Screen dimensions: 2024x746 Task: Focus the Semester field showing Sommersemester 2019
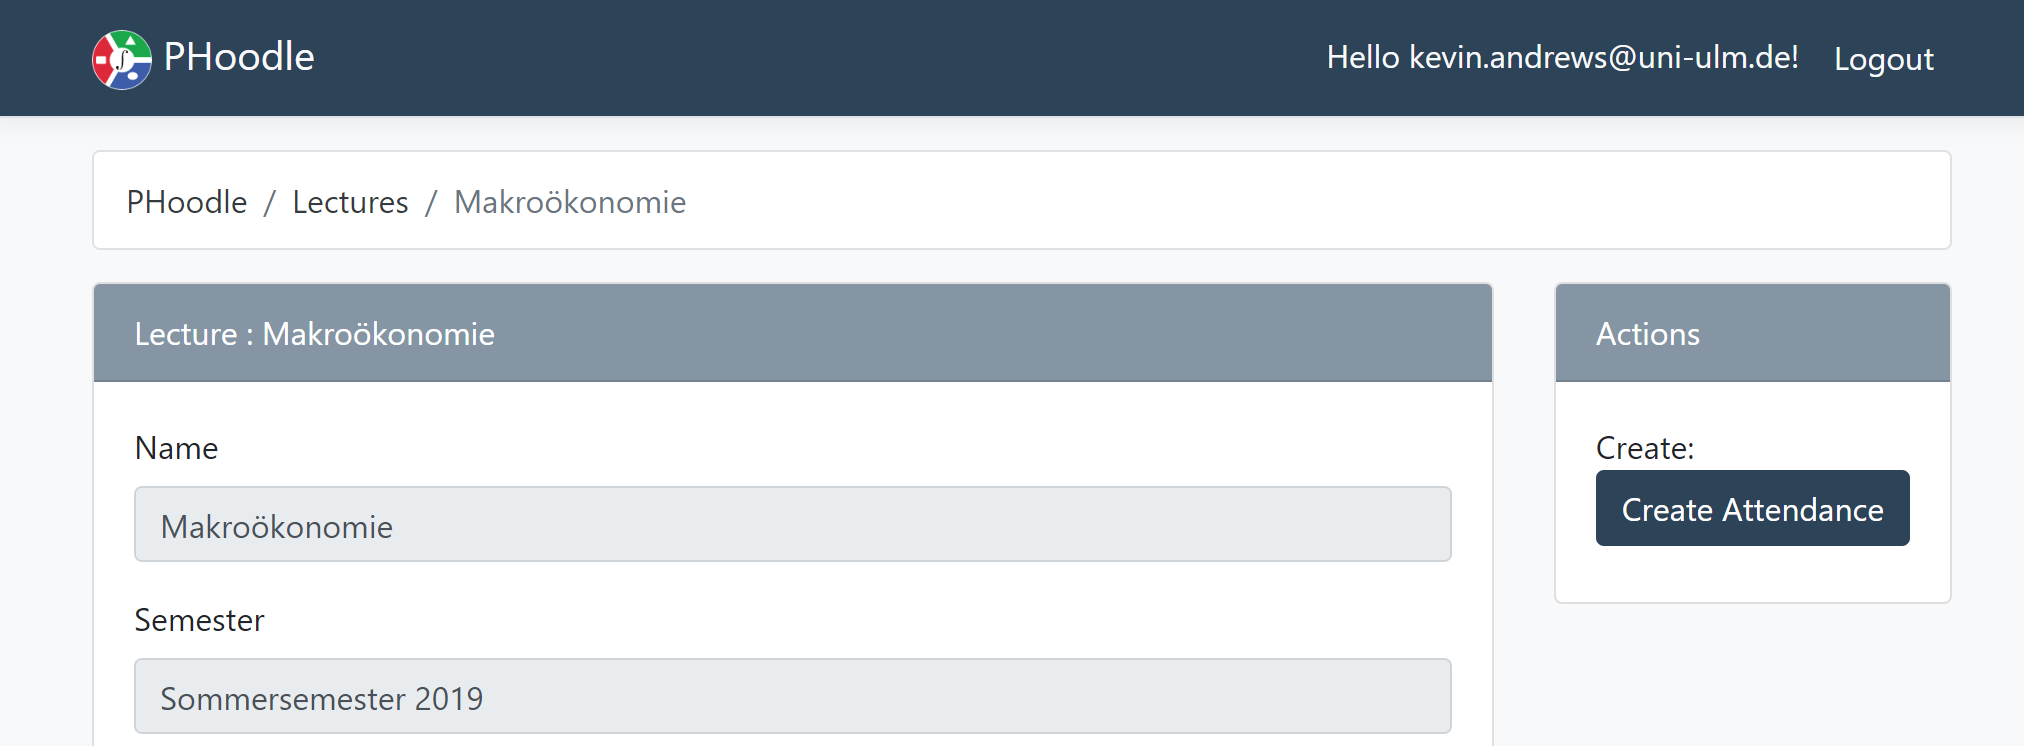pyautogui.click(x=792, y=697)
